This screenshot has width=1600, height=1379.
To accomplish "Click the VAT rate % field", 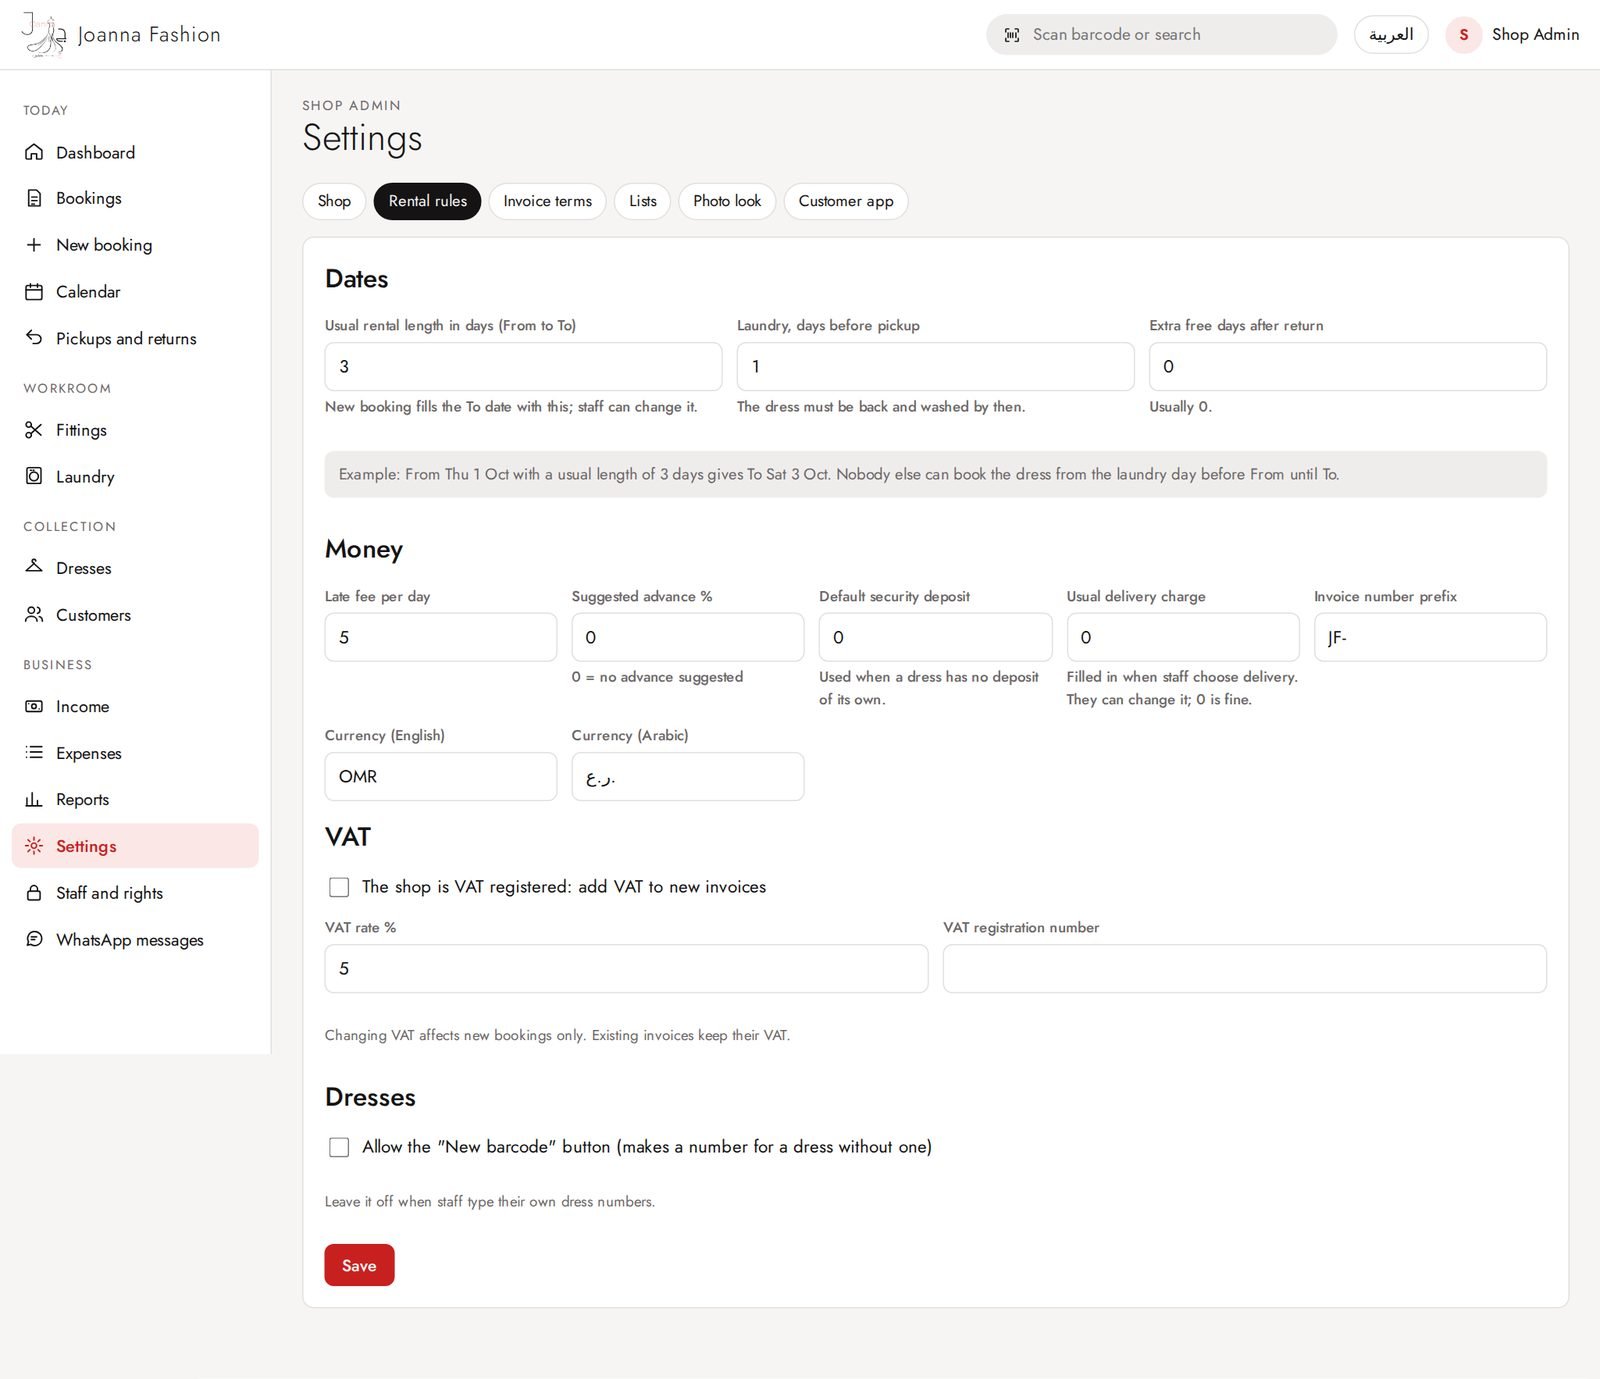I will pyautogui.click(x=626, y=968).
